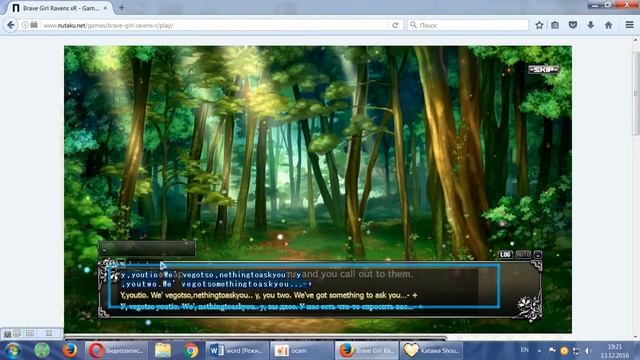Image resolution: width=640 pixels, height=360 pixels.
Task: Switch to the Word taskbar window
Action: [x=237, y=351]
